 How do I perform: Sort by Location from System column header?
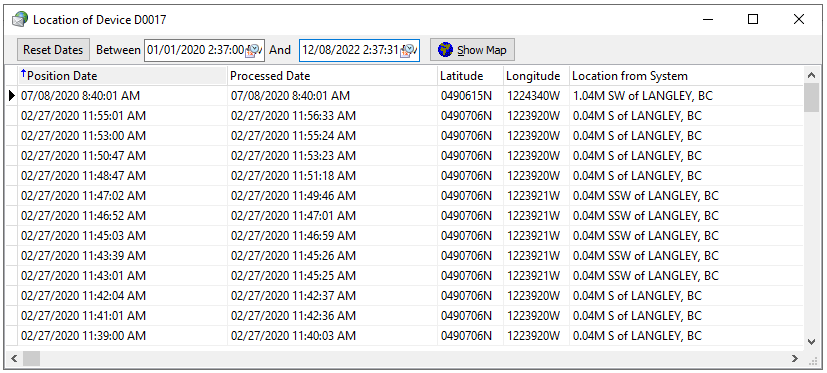coord(687,76)
